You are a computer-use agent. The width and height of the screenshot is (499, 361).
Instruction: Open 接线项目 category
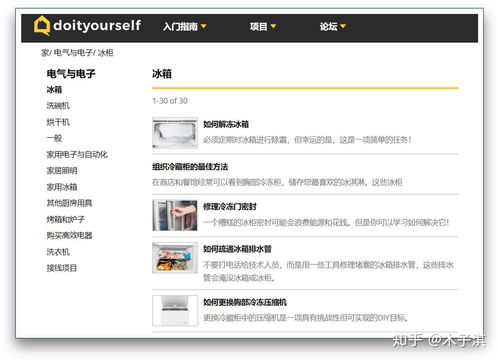(62, 268)
